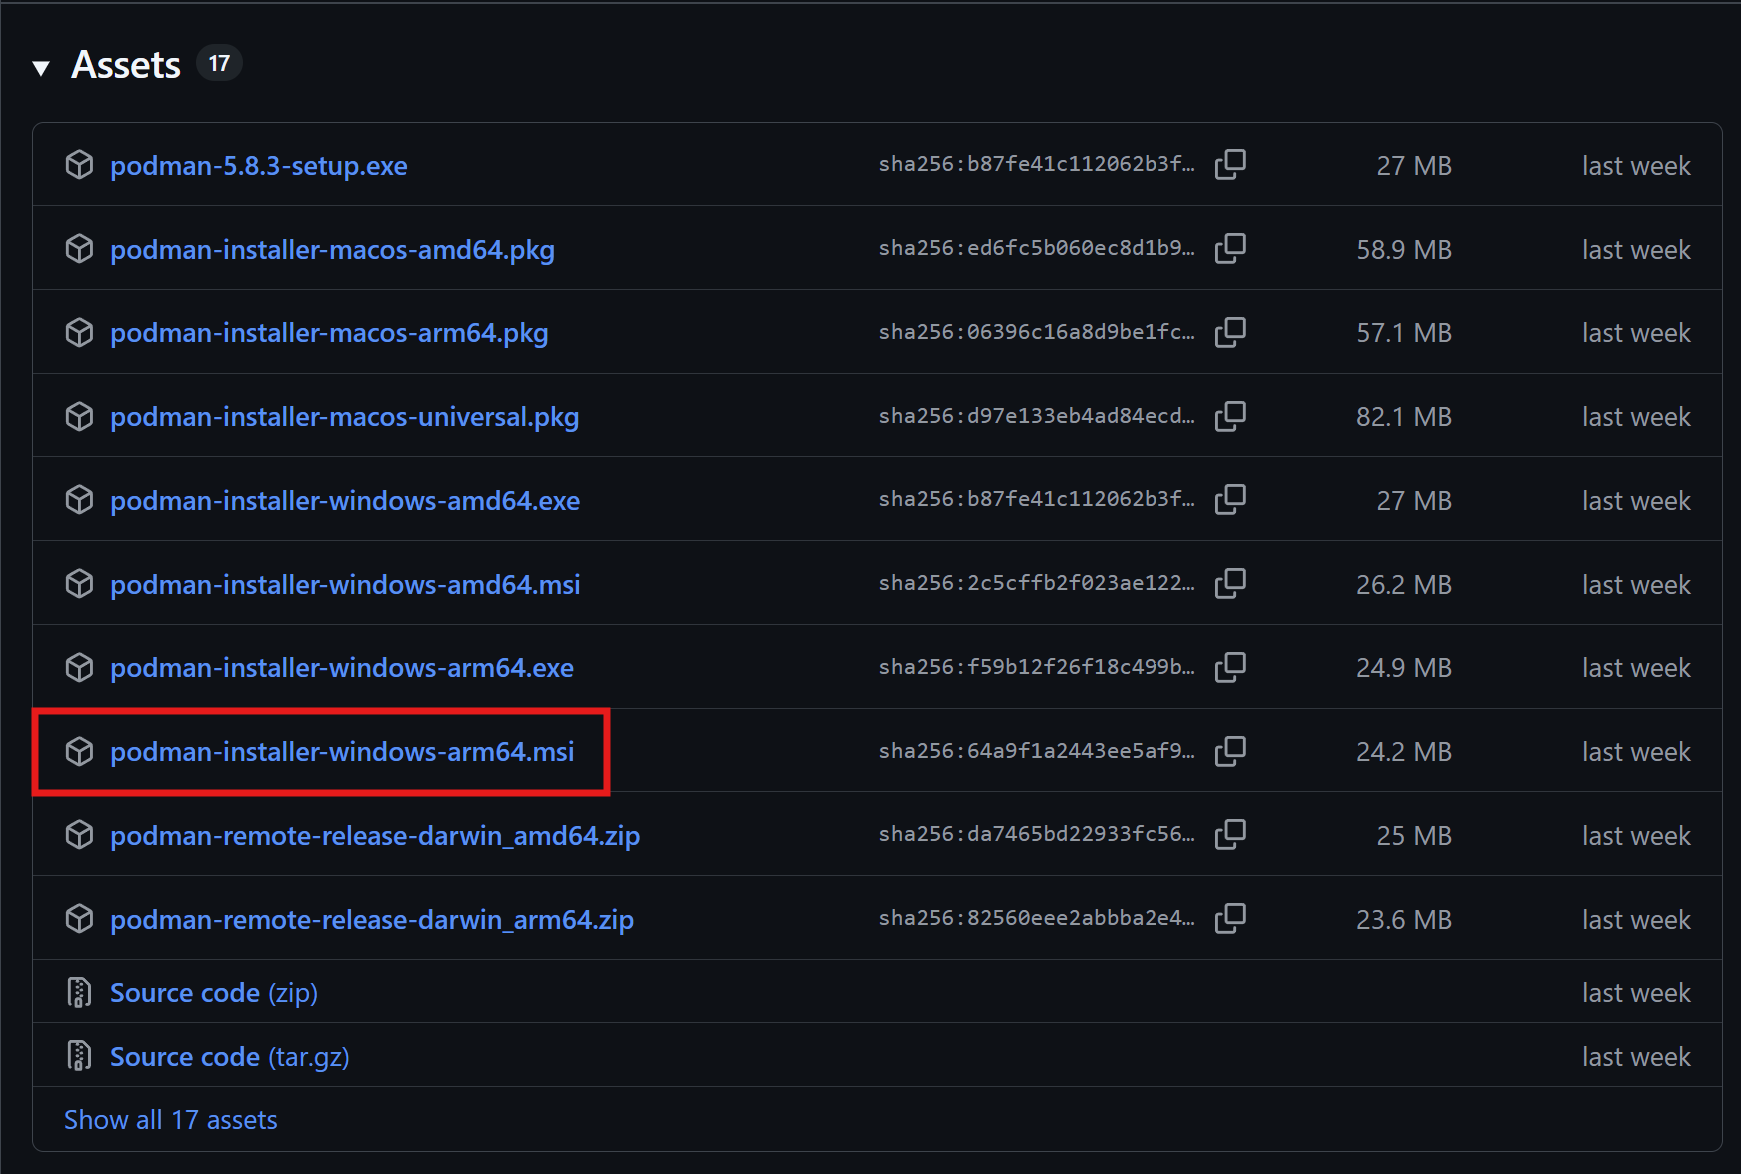Click the 82.1 MB size value
Viewport: 1741px width, 1174px height.
[1404, 417]
